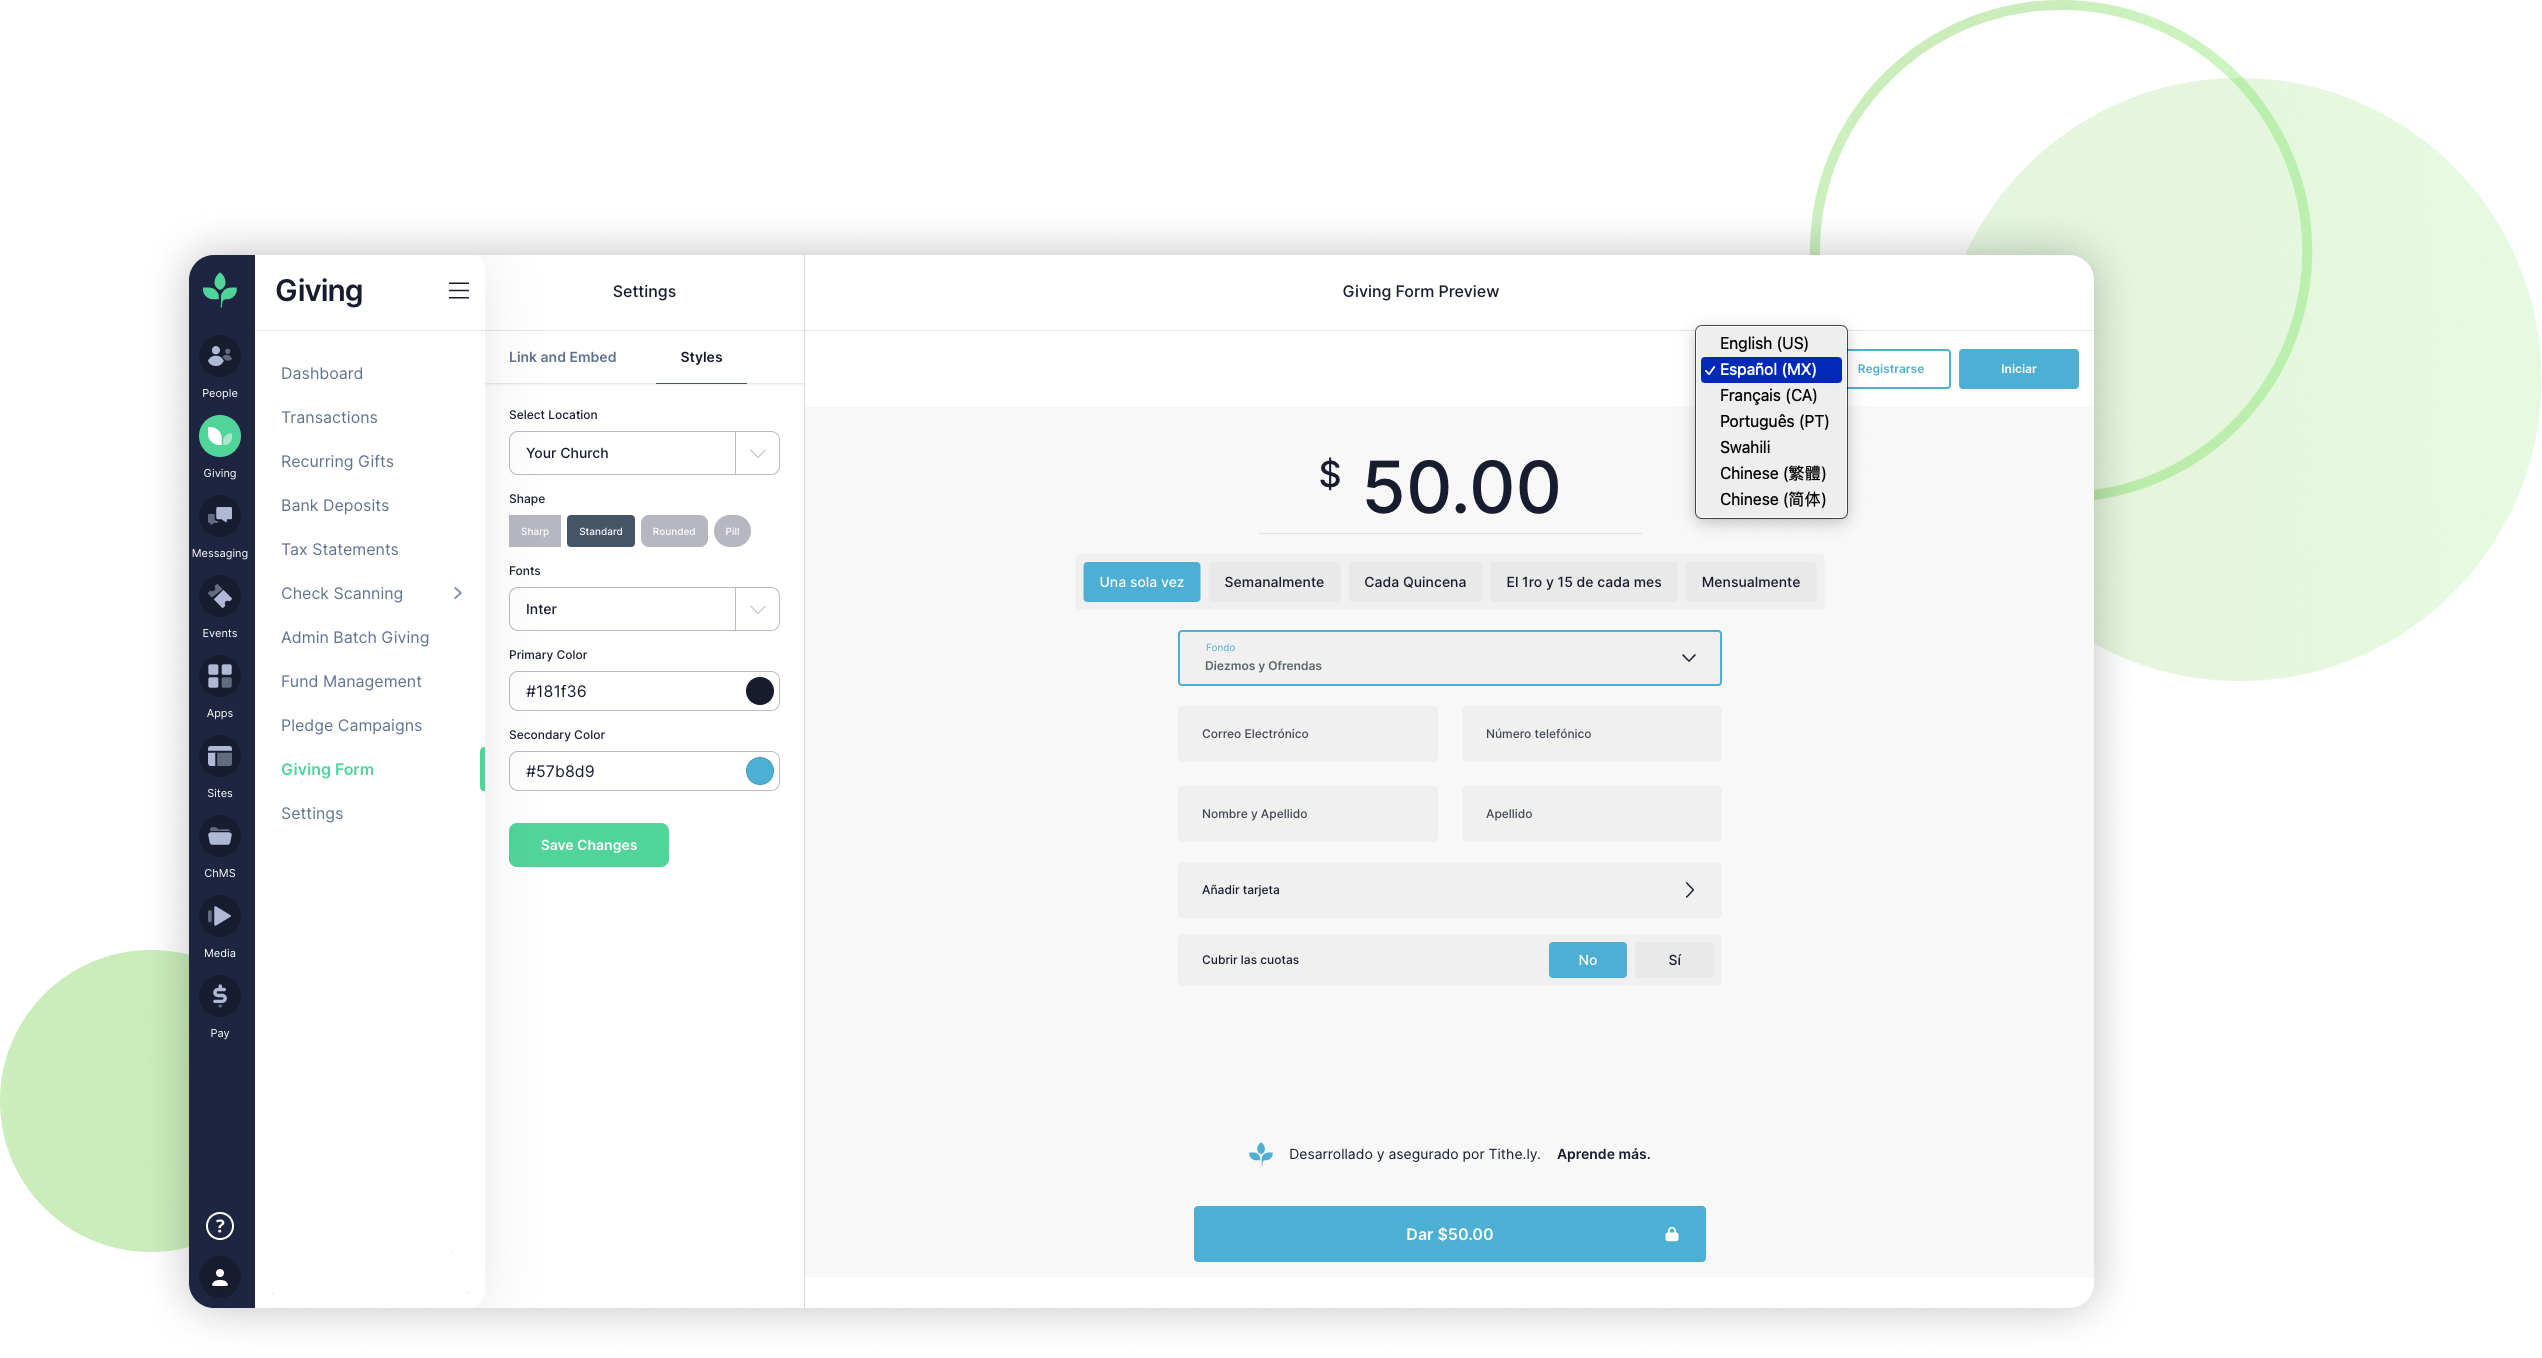Select Sharp button shape option
Image resolution: width=2542 pixels, height=1358 pixels.
coord(535,531)
